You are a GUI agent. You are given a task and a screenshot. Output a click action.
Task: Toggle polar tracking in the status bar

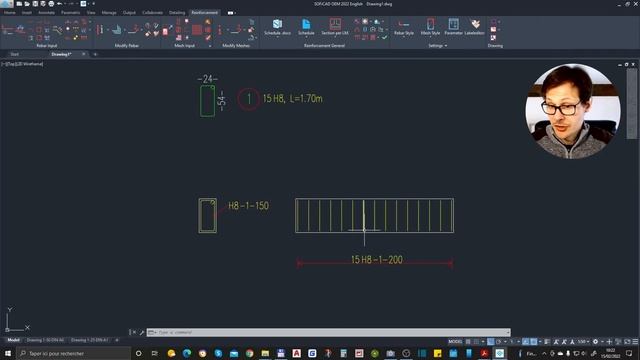pyautogui.click(x=498, y=342)
